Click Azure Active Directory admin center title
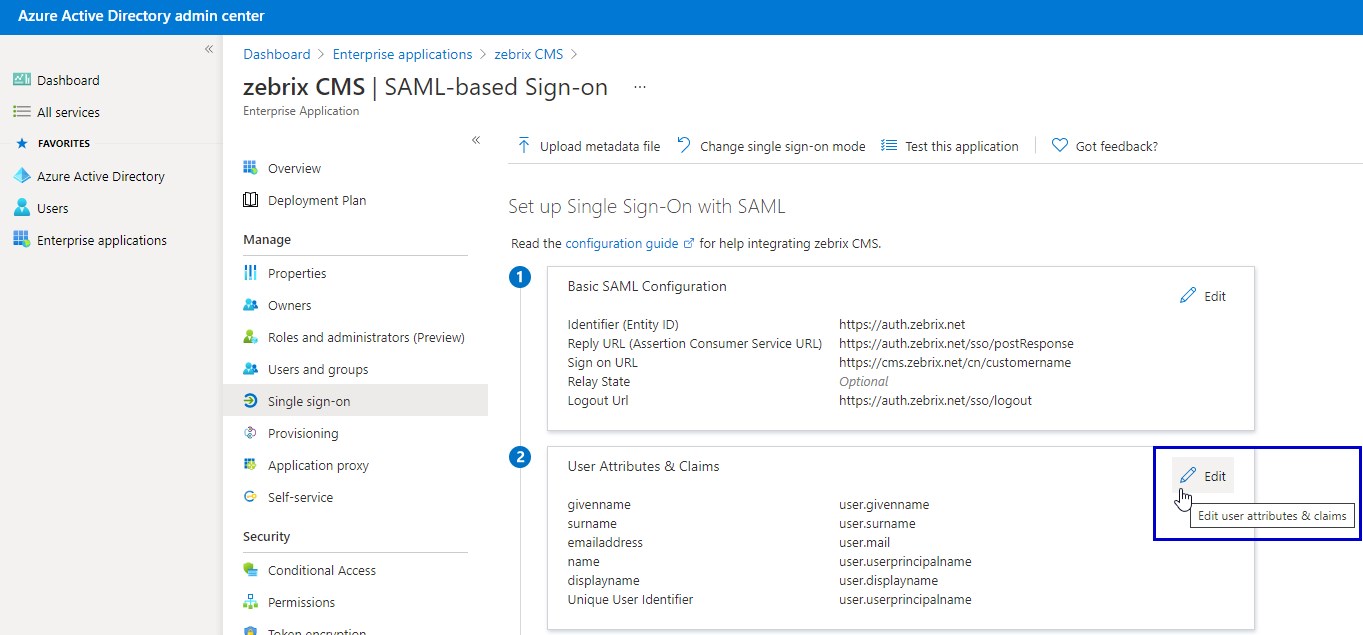Viewport: 1363px width, 635px height. click(x=141, y=16)
